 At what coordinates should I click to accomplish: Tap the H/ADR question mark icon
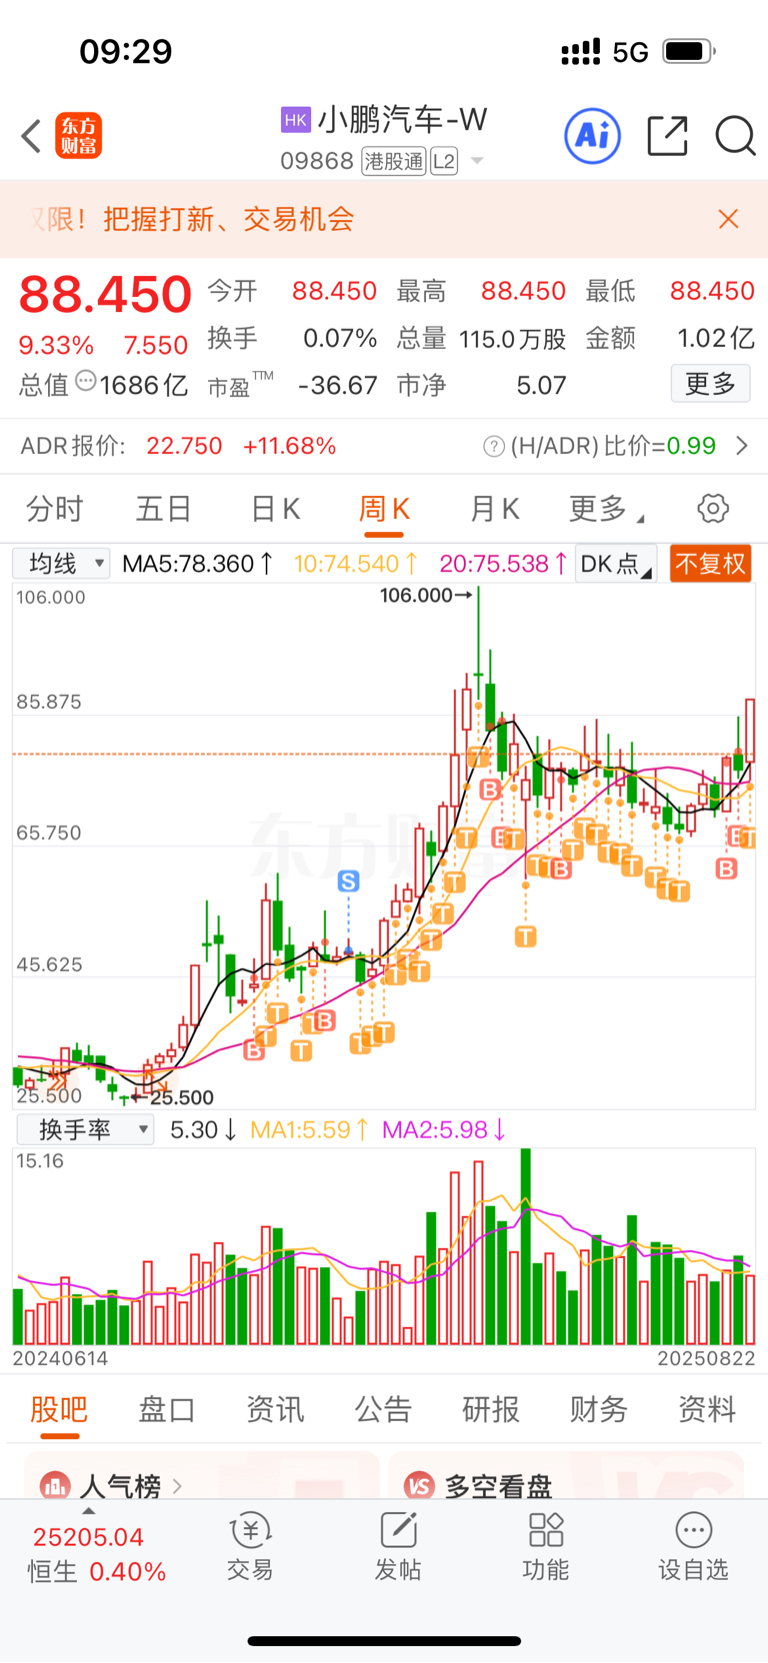click(x=494, y=446)
